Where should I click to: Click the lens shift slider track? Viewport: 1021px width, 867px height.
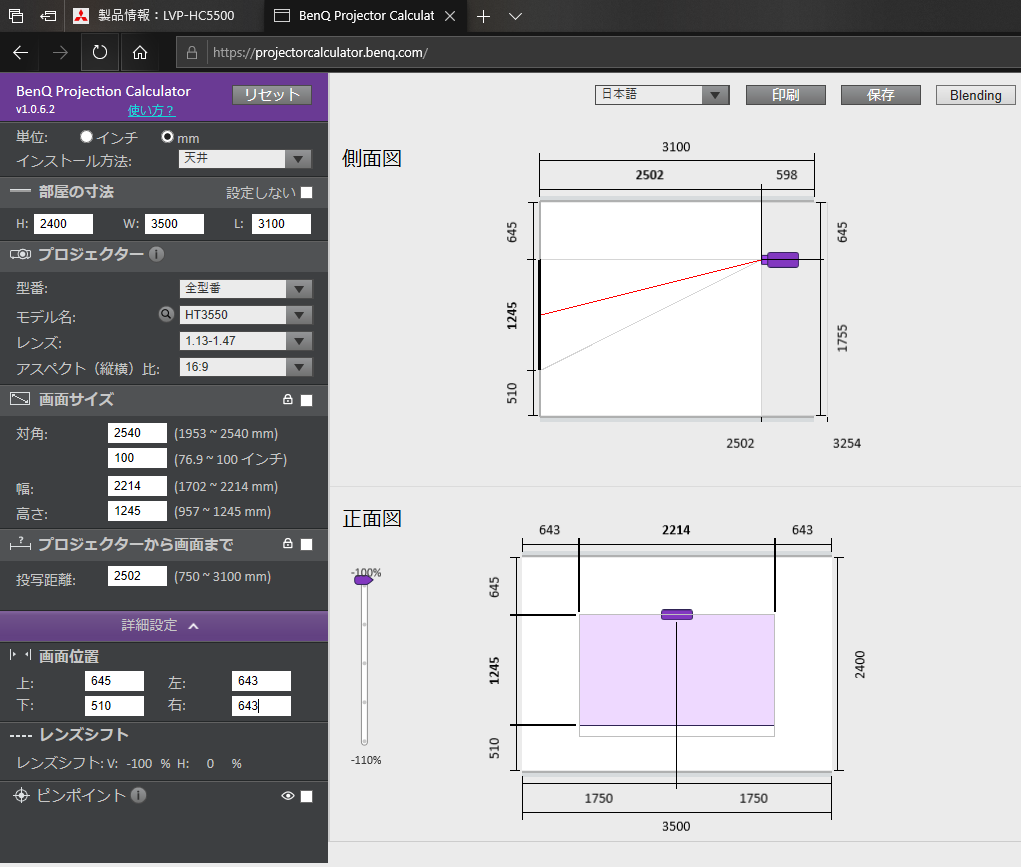[x=365, y=664]
